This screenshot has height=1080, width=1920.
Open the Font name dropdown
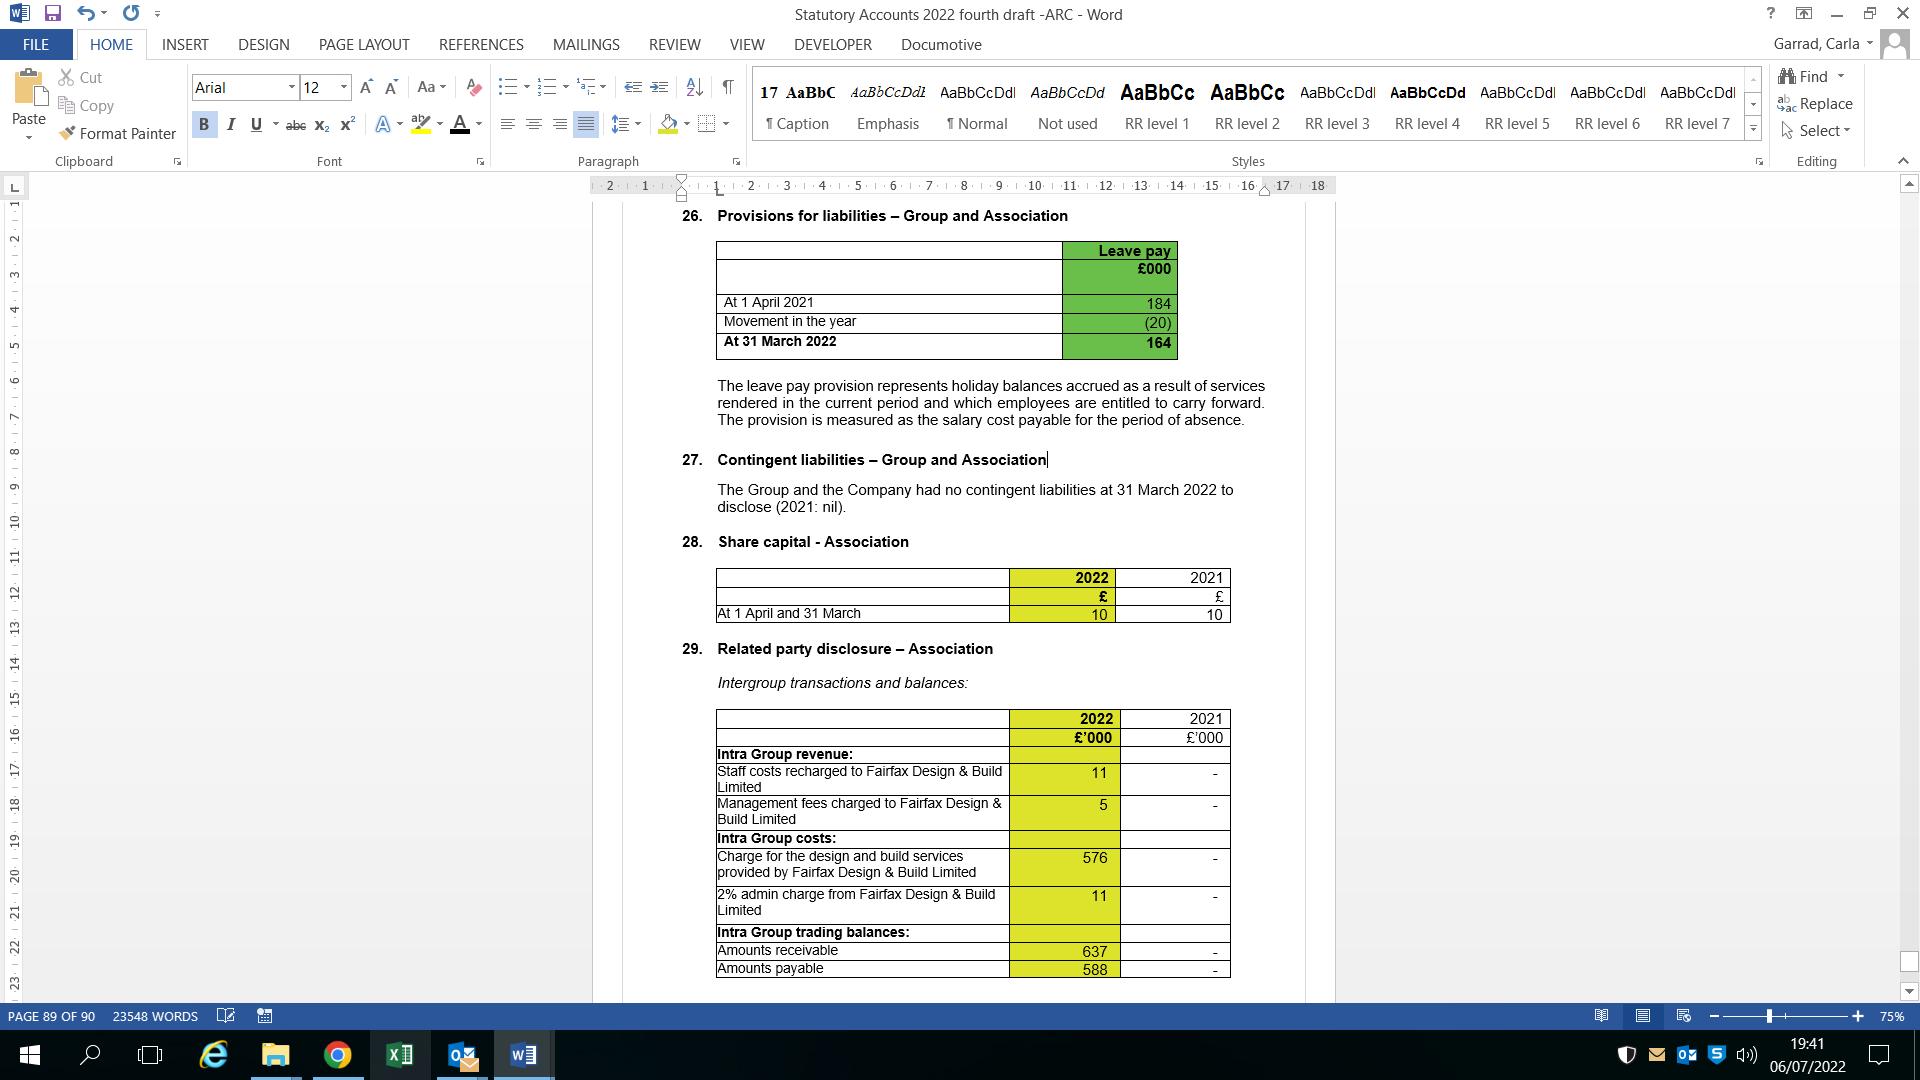[x=291, y=88]
